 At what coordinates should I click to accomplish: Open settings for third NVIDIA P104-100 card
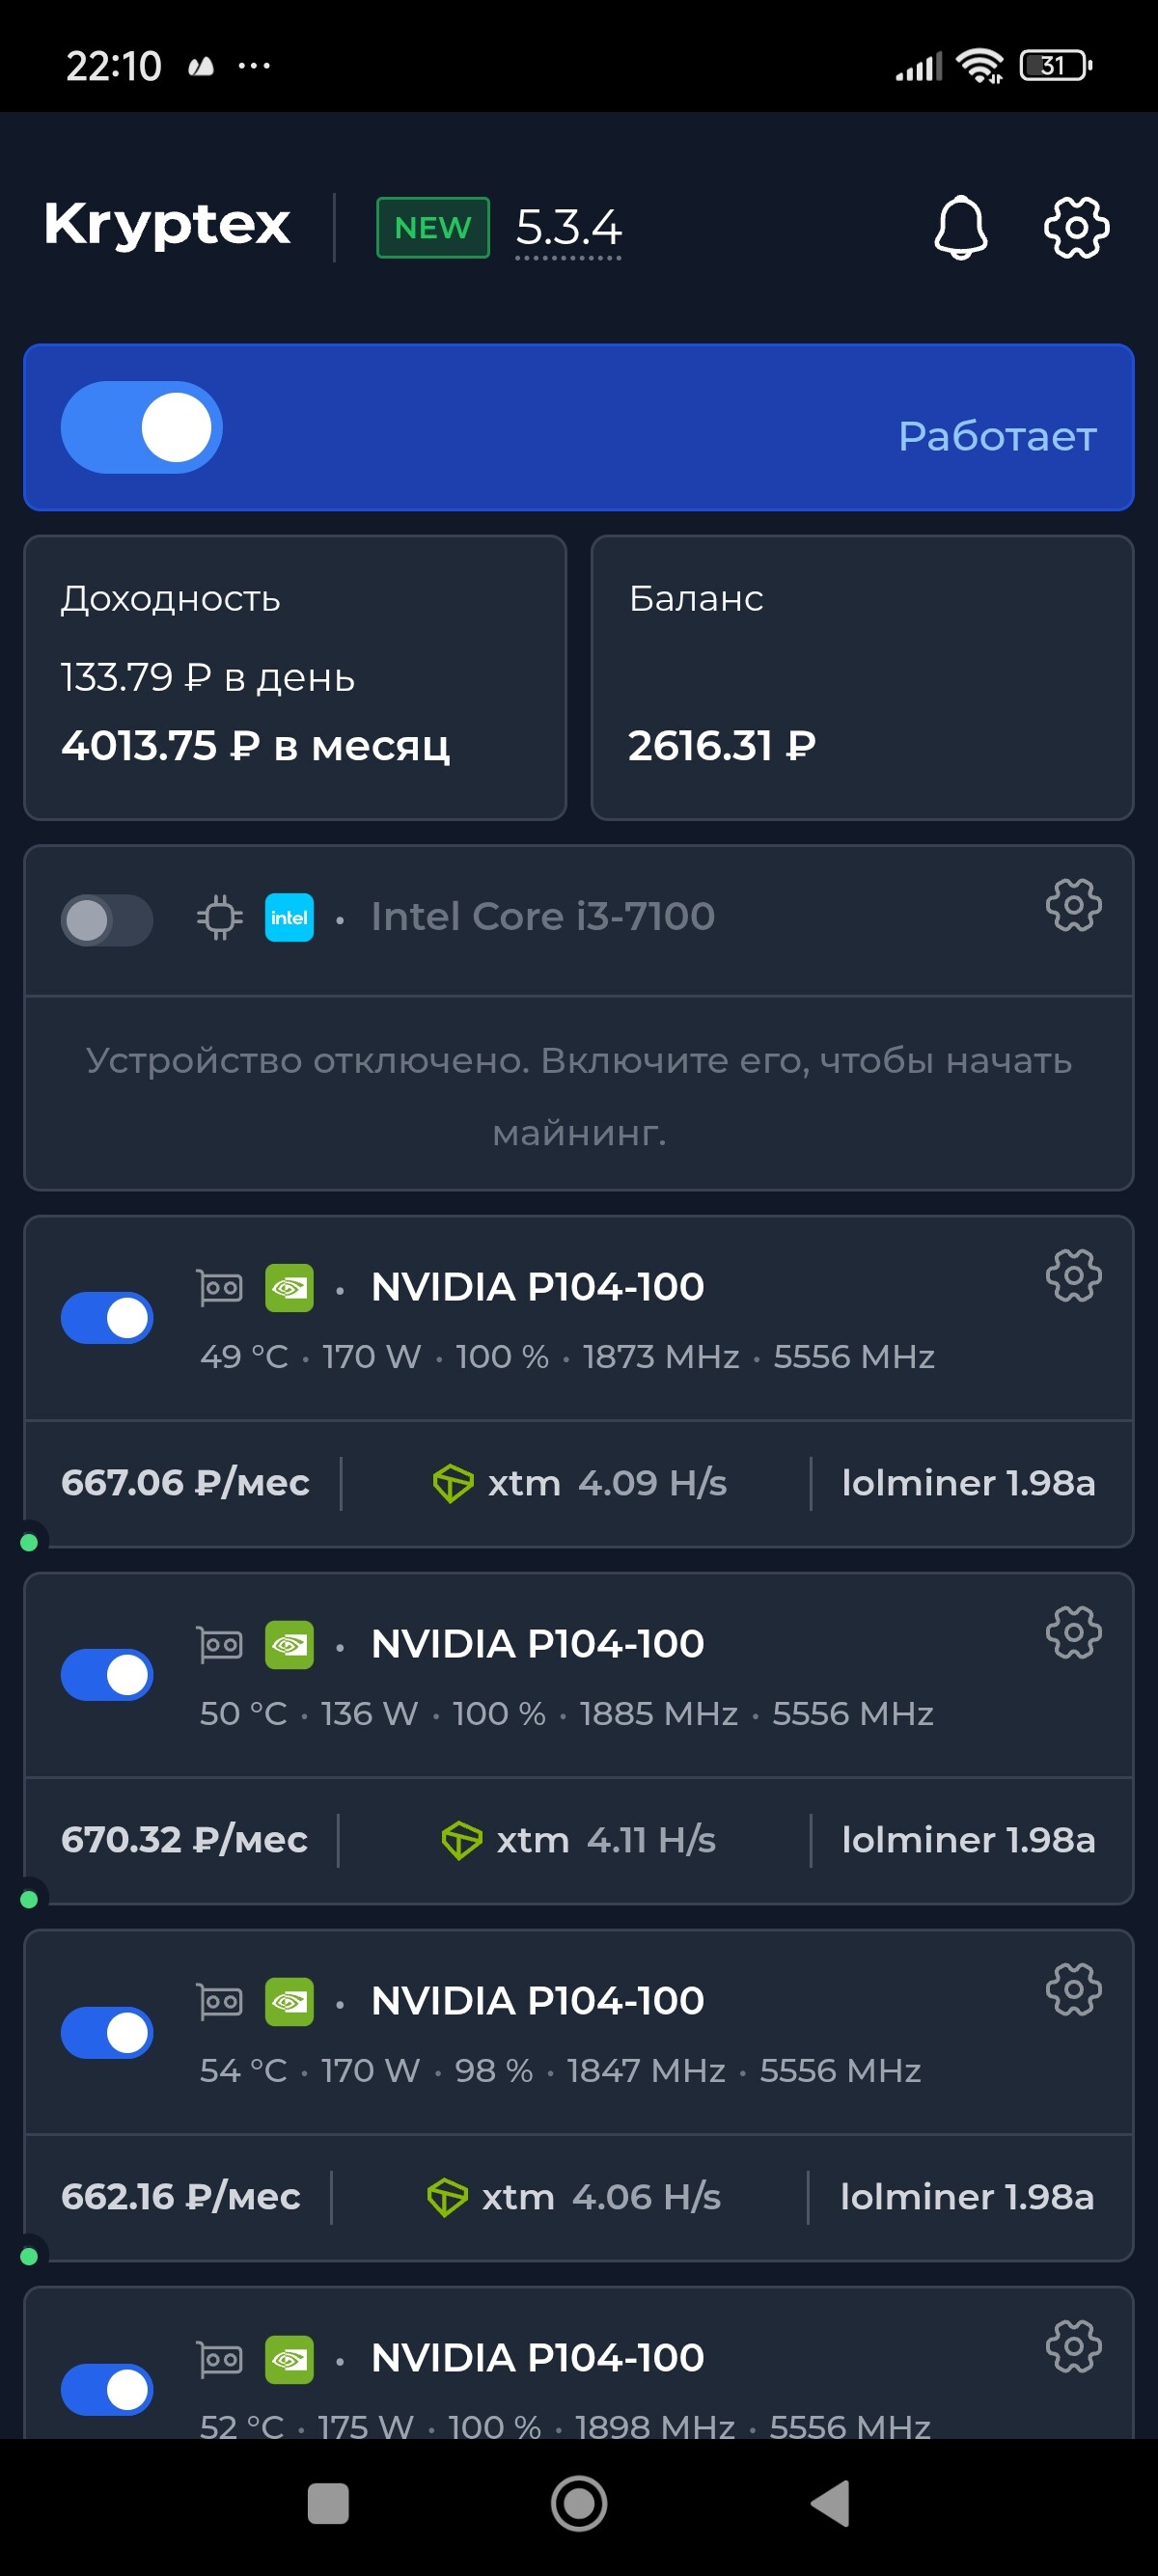[x=1073, y=1989]
